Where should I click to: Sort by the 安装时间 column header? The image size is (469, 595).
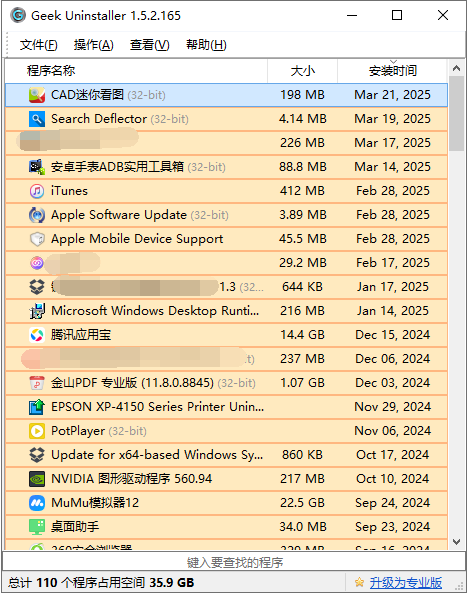pyautogui.click(x=392, y=71)
